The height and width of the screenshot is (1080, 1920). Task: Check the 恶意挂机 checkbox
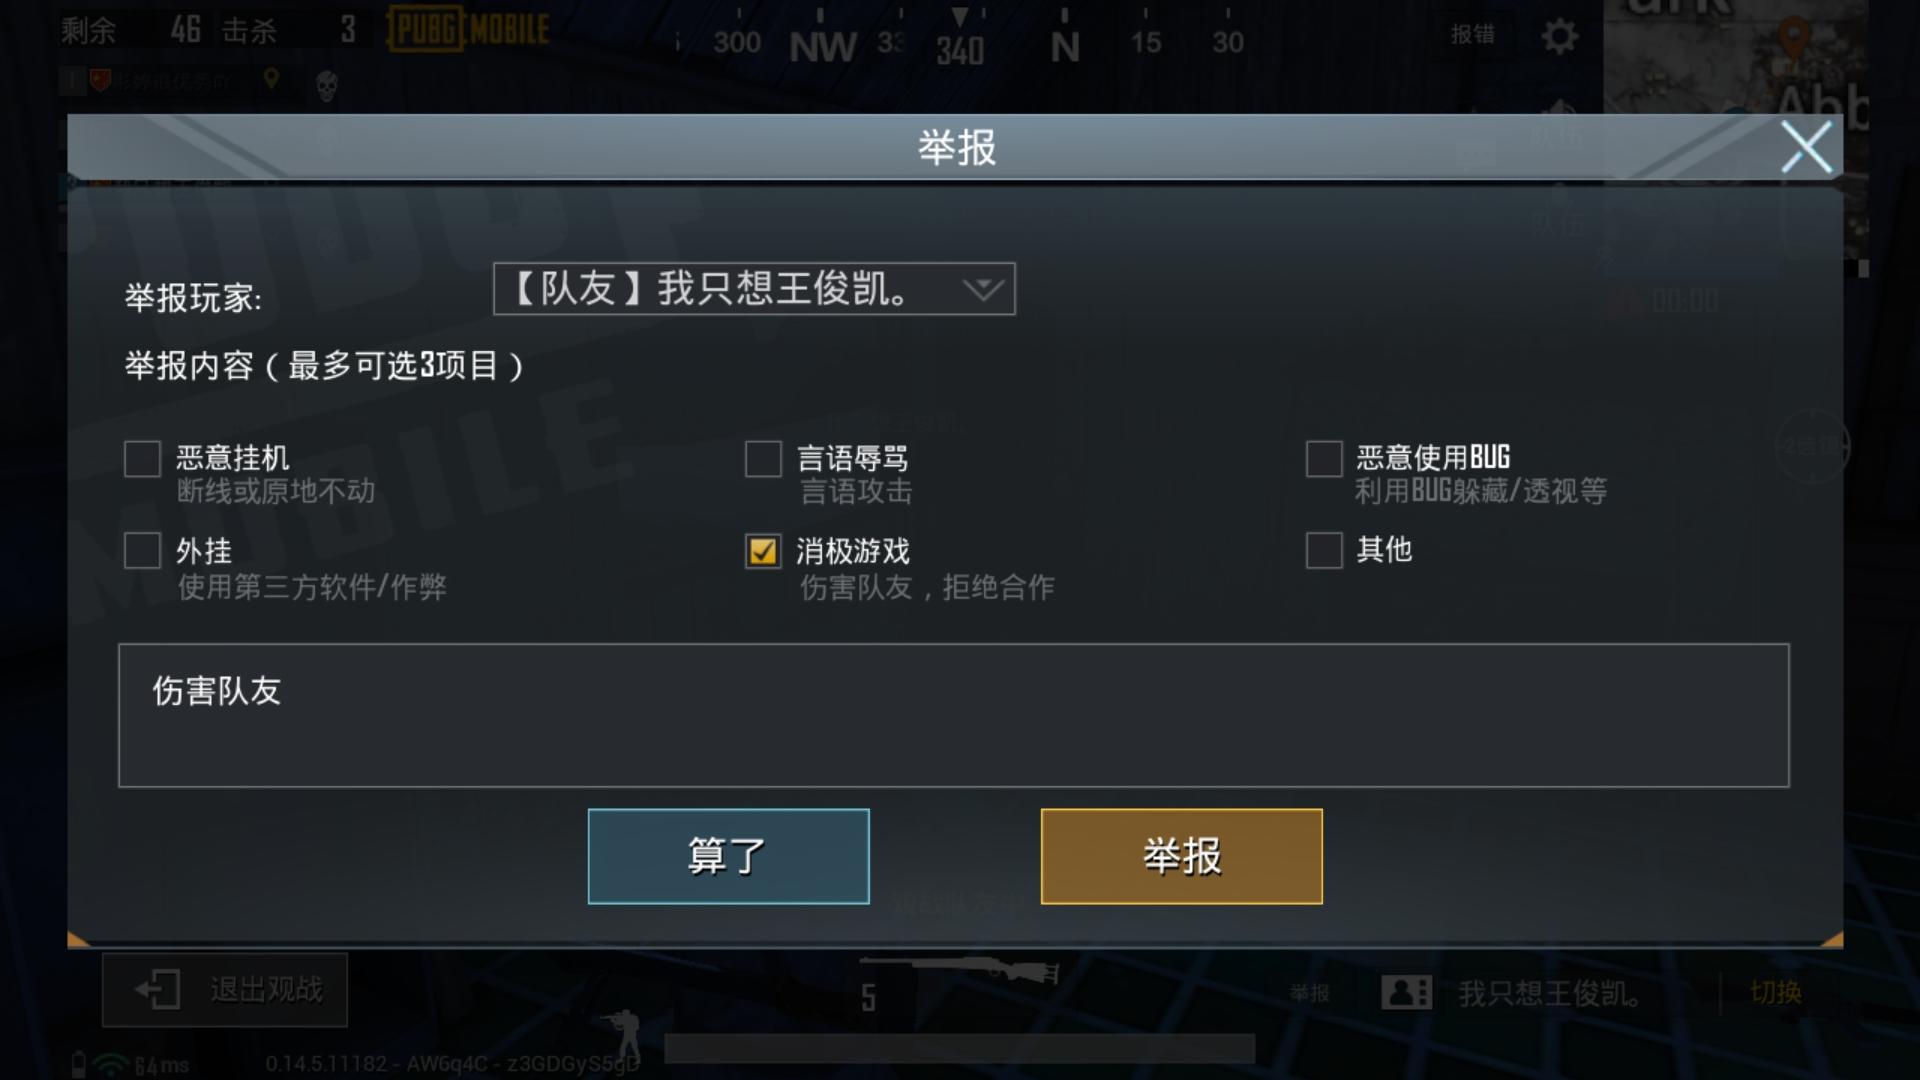click(x=142, y=459)
